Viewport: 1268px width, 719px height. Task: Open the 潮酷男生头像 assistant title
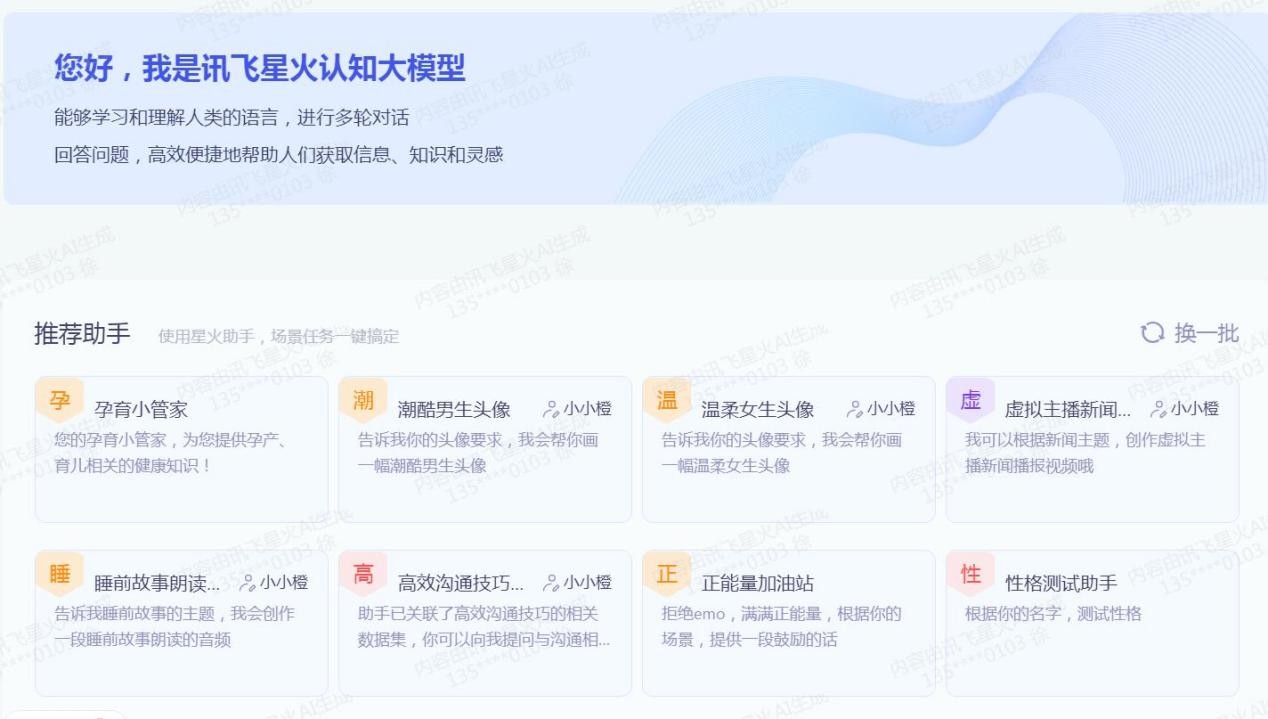pos(454,409)
